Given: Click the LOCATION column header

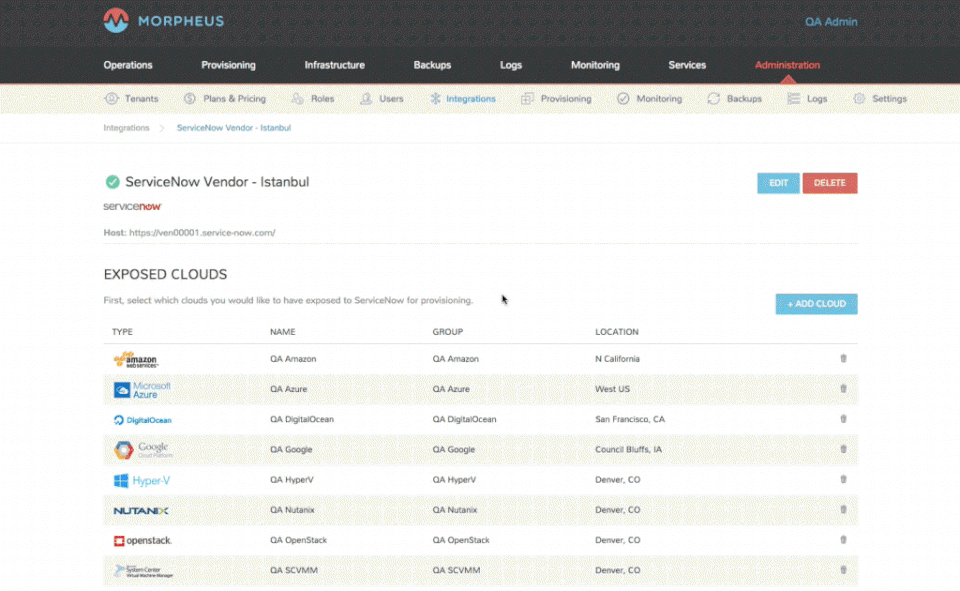Looking at the screenshot, I should (617, 331).
